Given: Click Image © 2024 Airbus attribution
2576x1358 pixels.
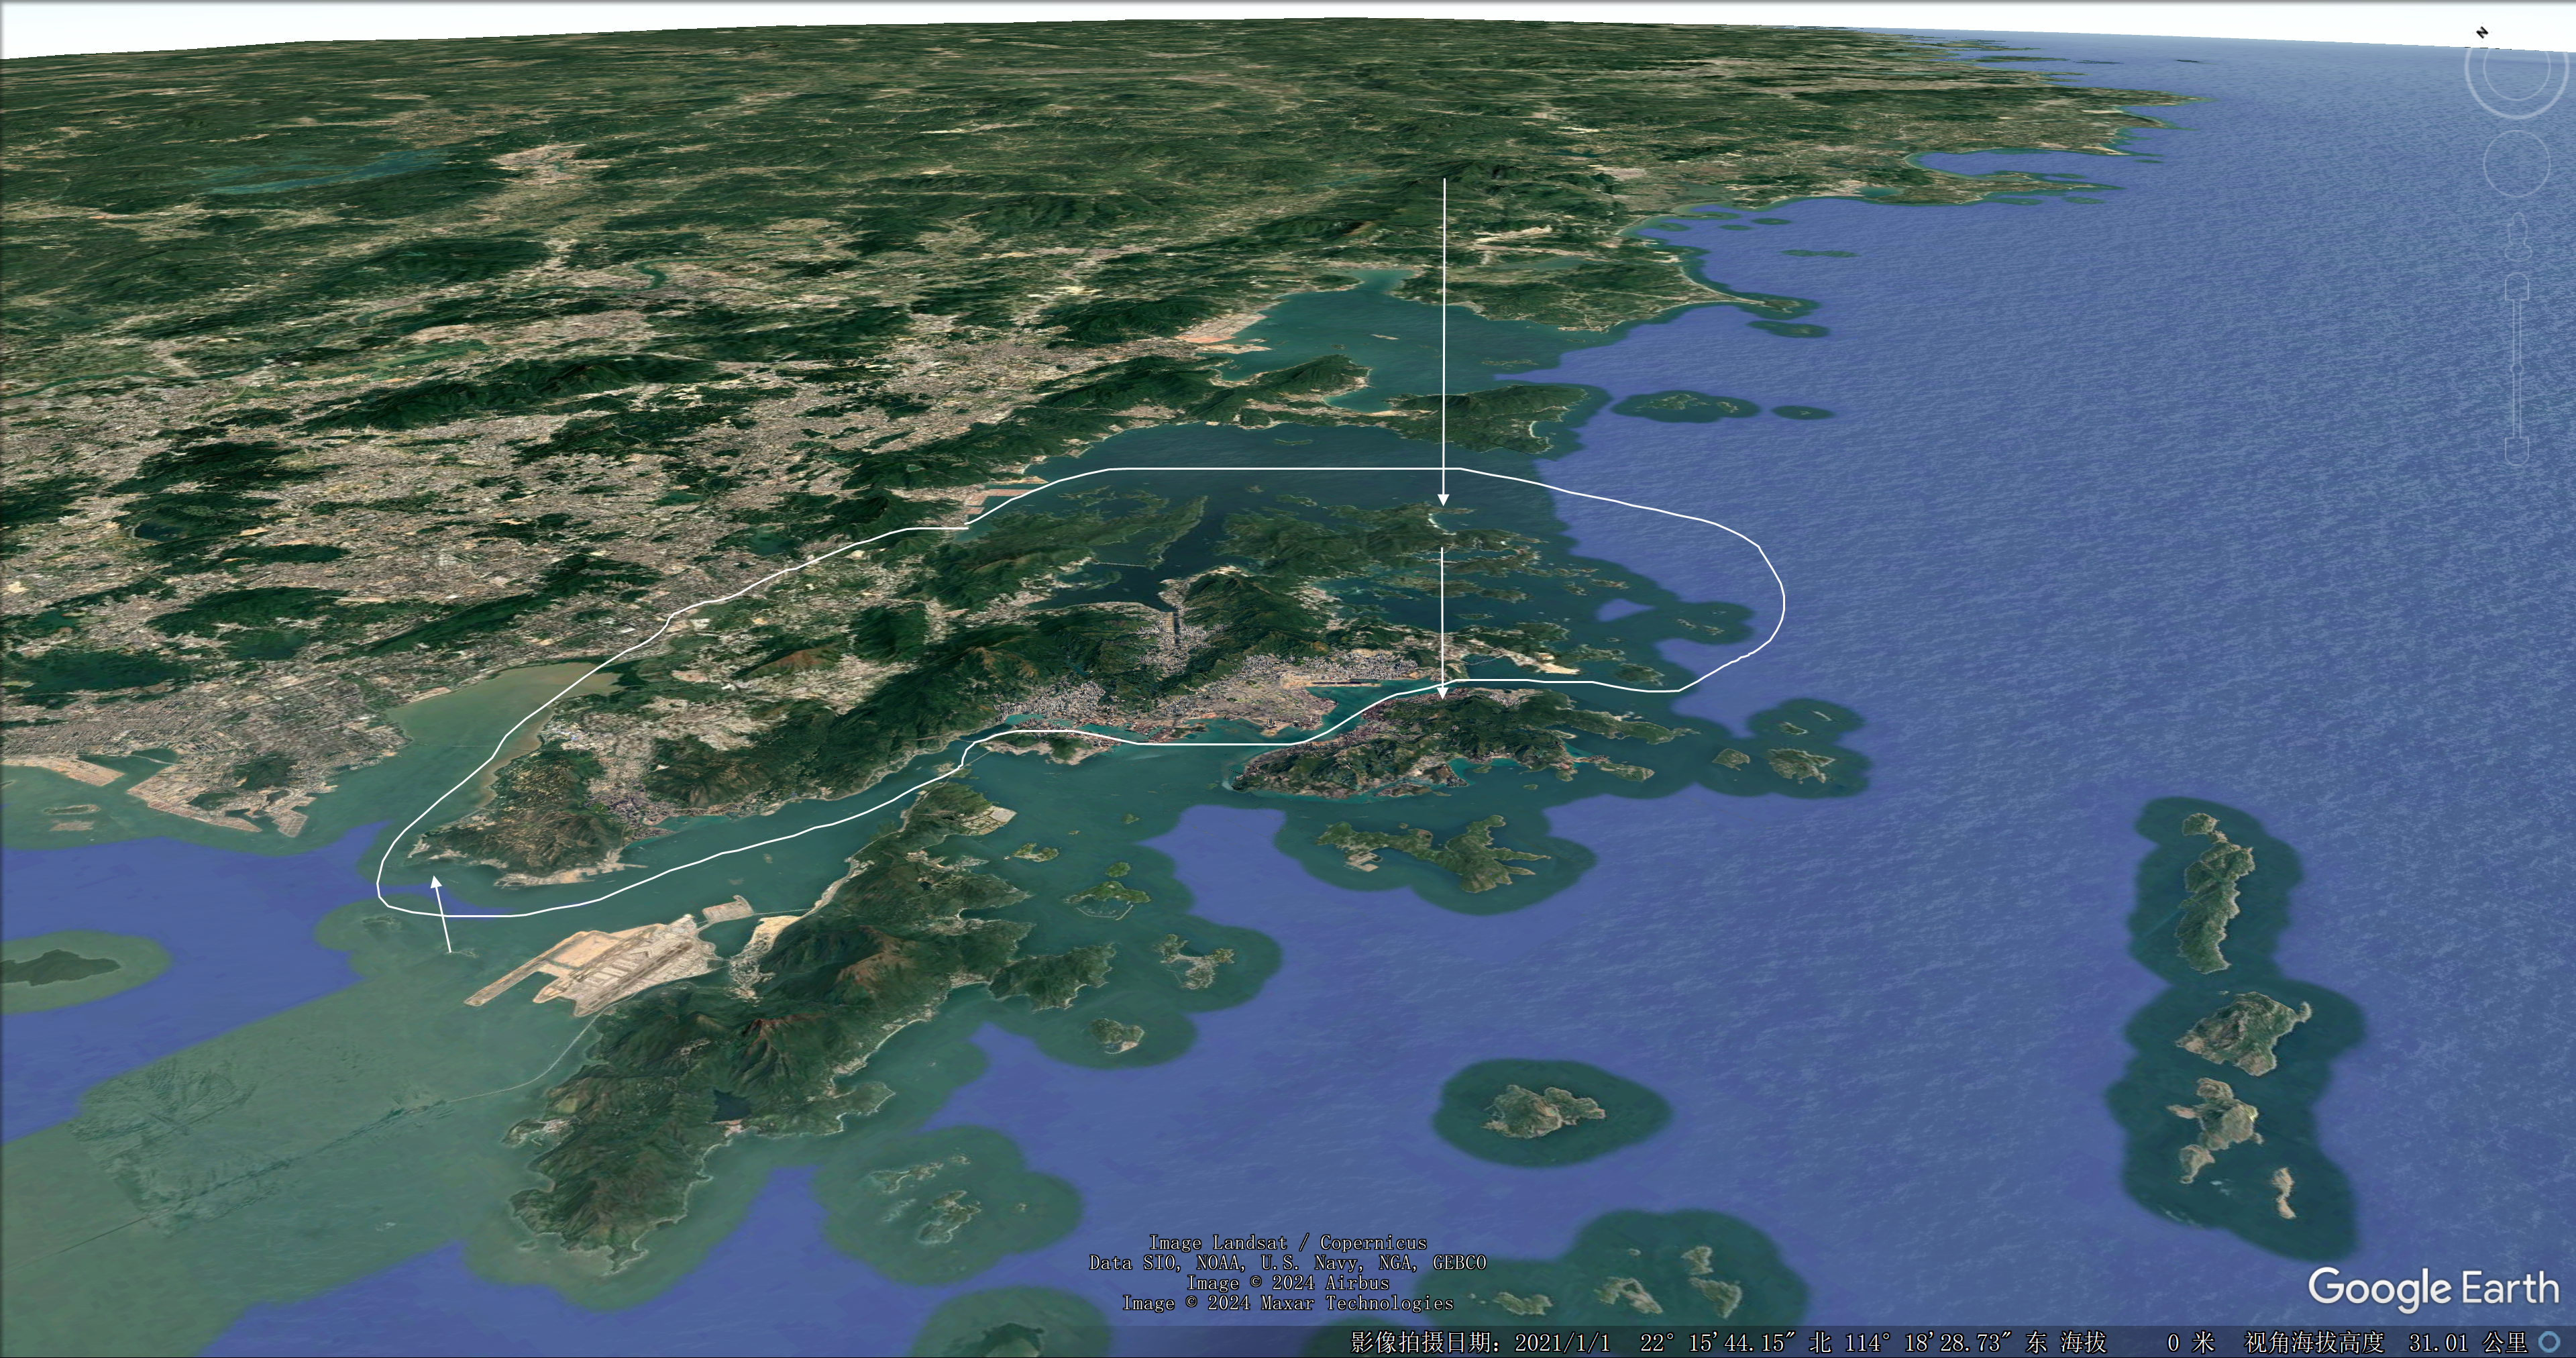Looking at the screenshot, I should point(1288,1283).
